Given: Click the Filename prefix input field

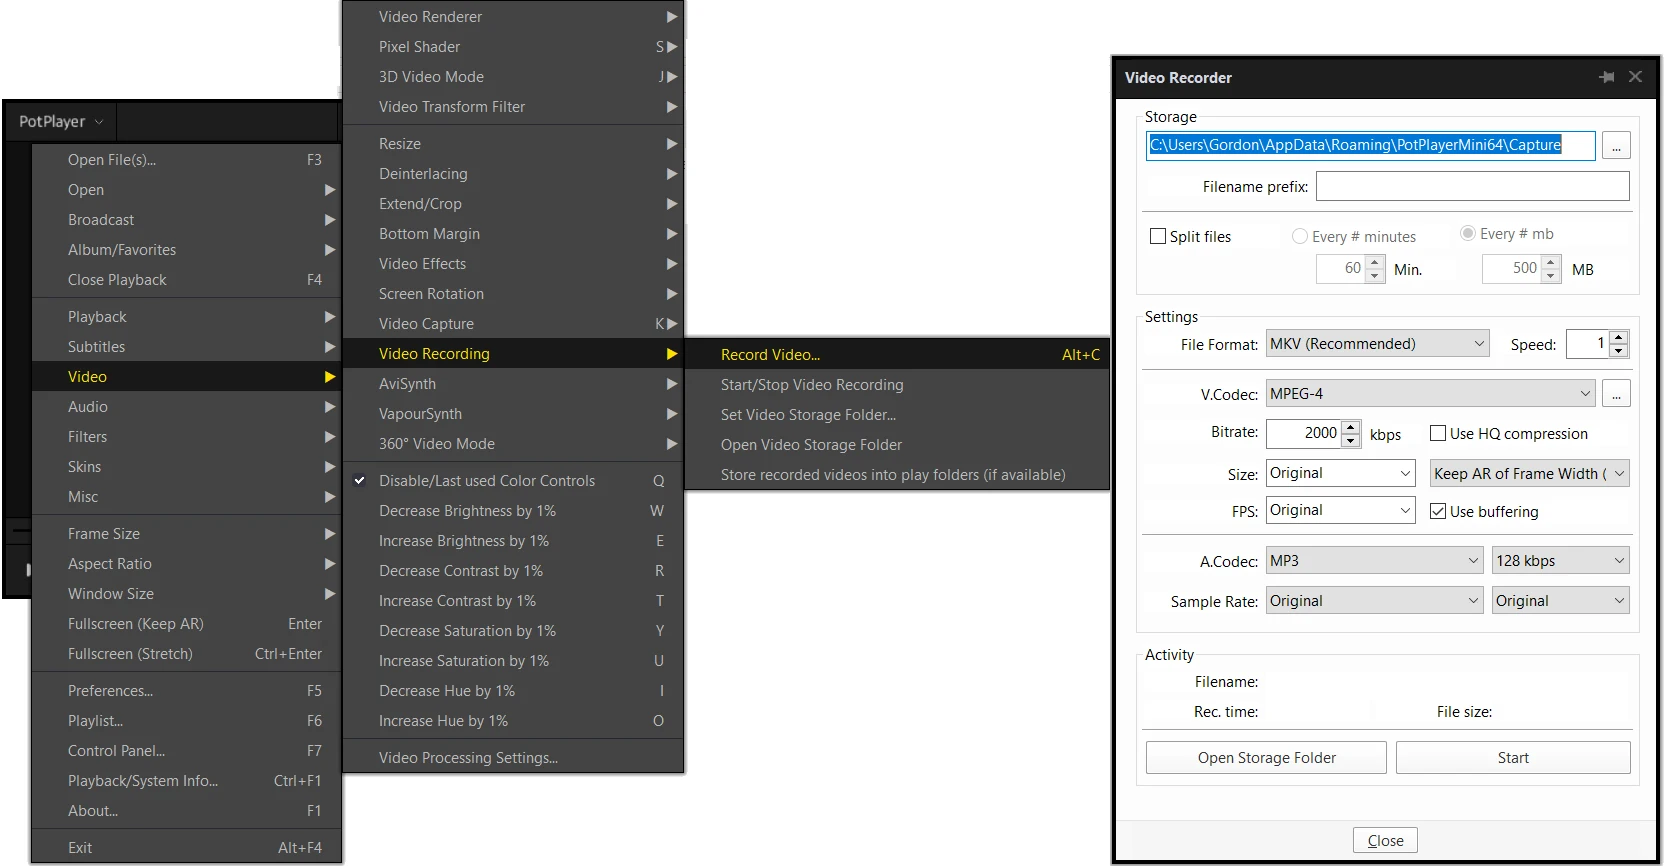Looking at the screenshot, I should (x=1472, y=186).
